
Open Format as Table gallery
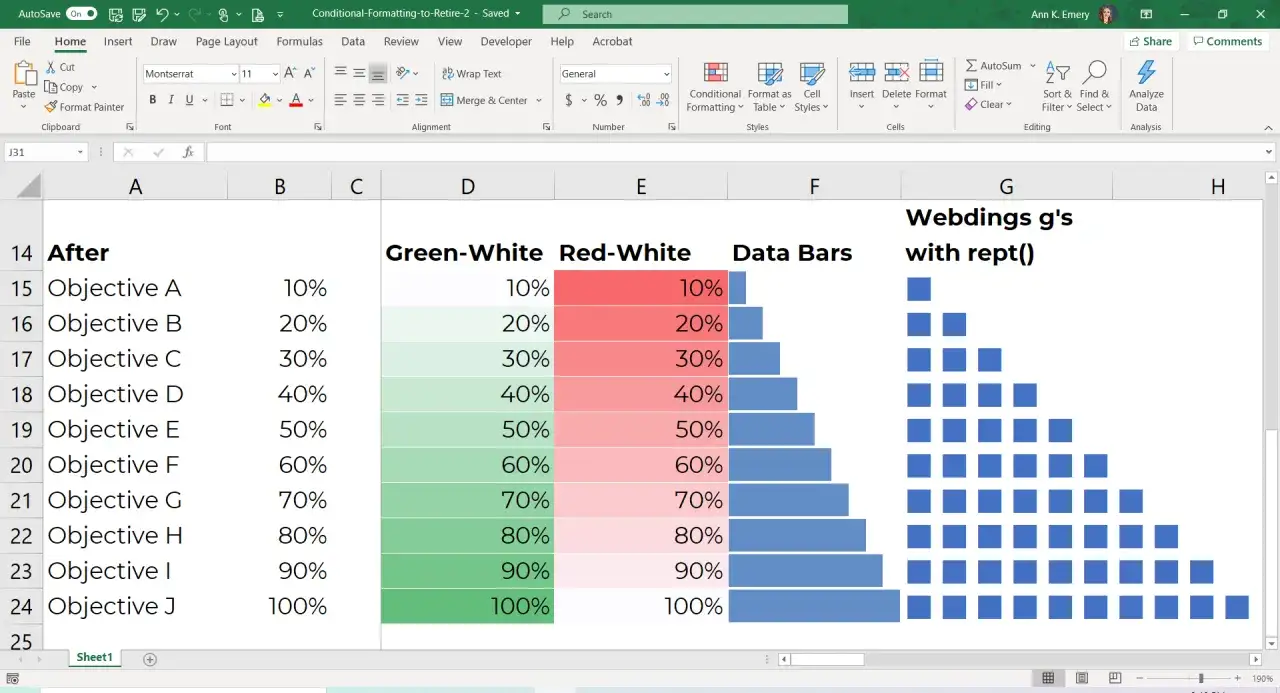(x=770, y=87)
